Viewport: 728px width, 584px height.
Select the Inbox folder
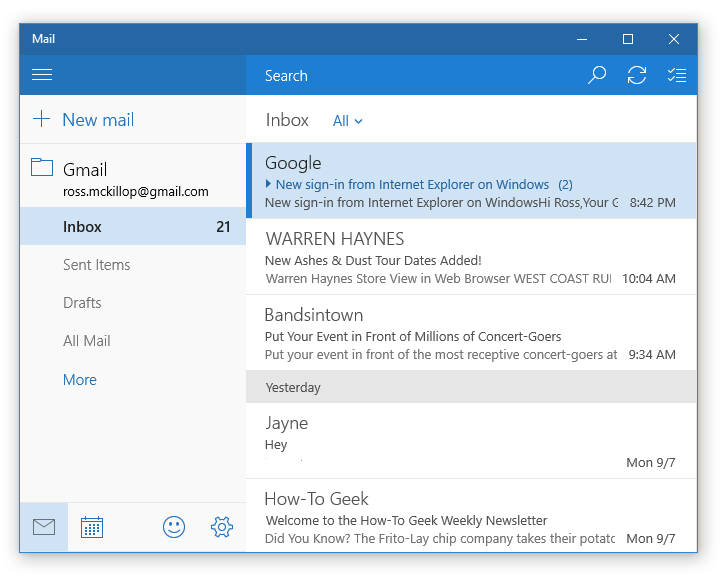click(x=133, y=227)
